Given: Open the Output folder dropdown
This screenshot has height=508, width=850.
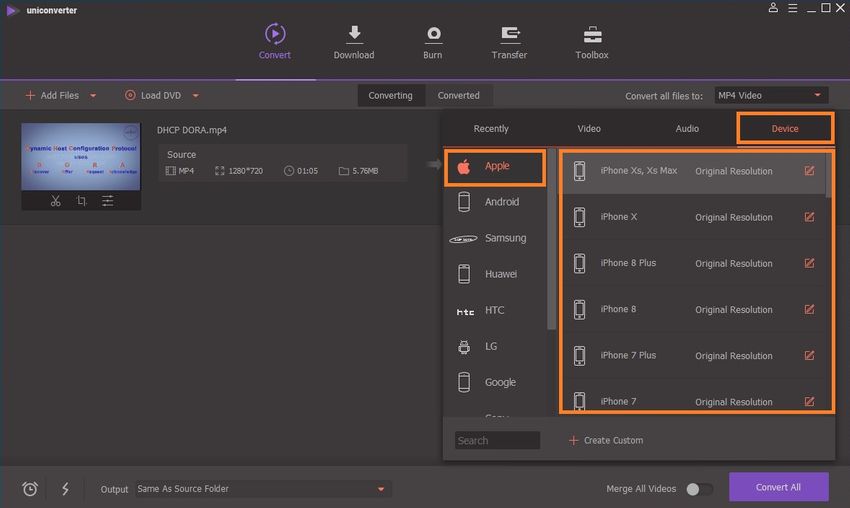Looking at the screenshot, I should 262,489.
